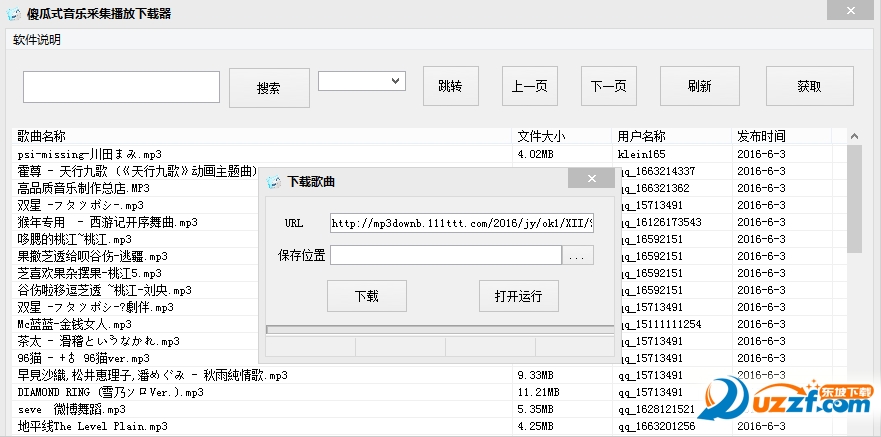Go to next page with 下一页
The image size is (881, 437).
(x=608, y=86)
